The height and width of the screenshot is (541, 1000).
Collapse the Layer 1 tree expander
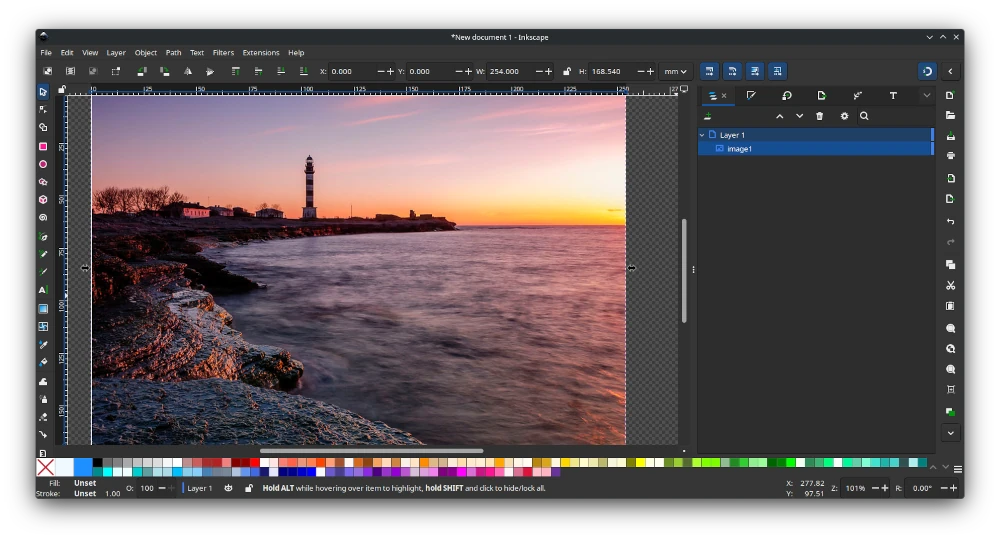pyautogui.click(x=702, y=135)
